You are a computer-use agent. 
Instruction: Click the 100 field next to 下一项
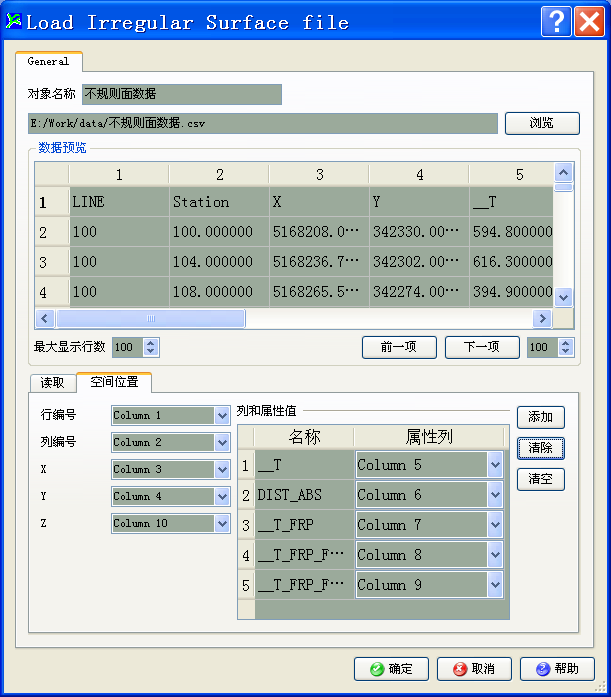[x=543, y=347]
